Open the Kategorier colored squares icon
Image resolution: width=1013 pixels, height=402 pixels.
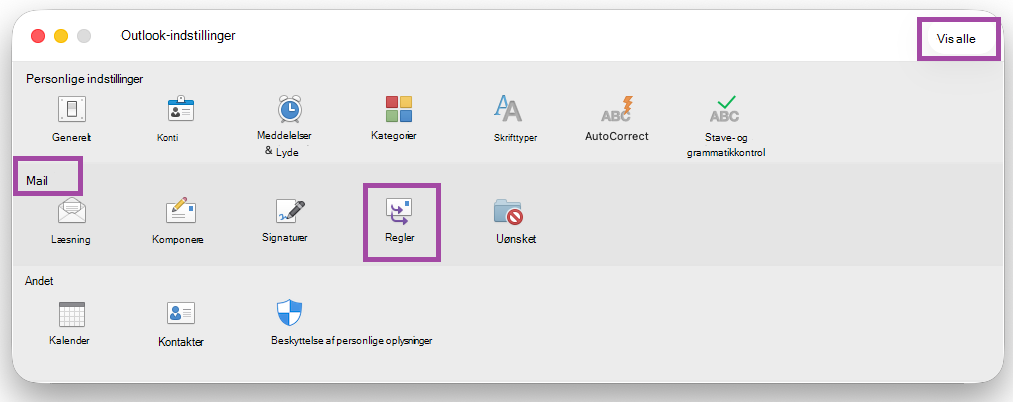[399, 109]
